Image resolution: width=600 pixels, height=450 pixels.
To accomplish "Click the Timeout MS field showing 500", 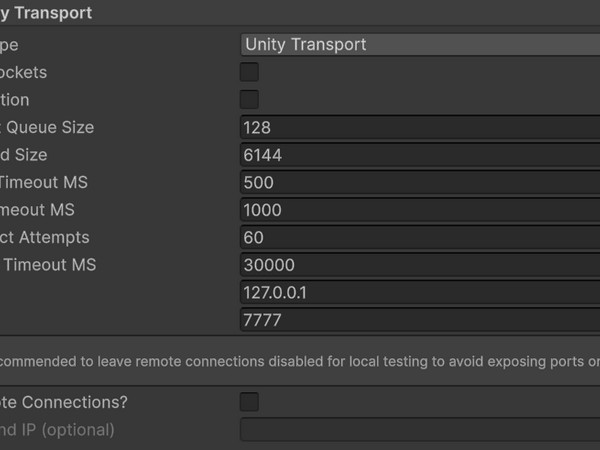I will pos(420,183).
